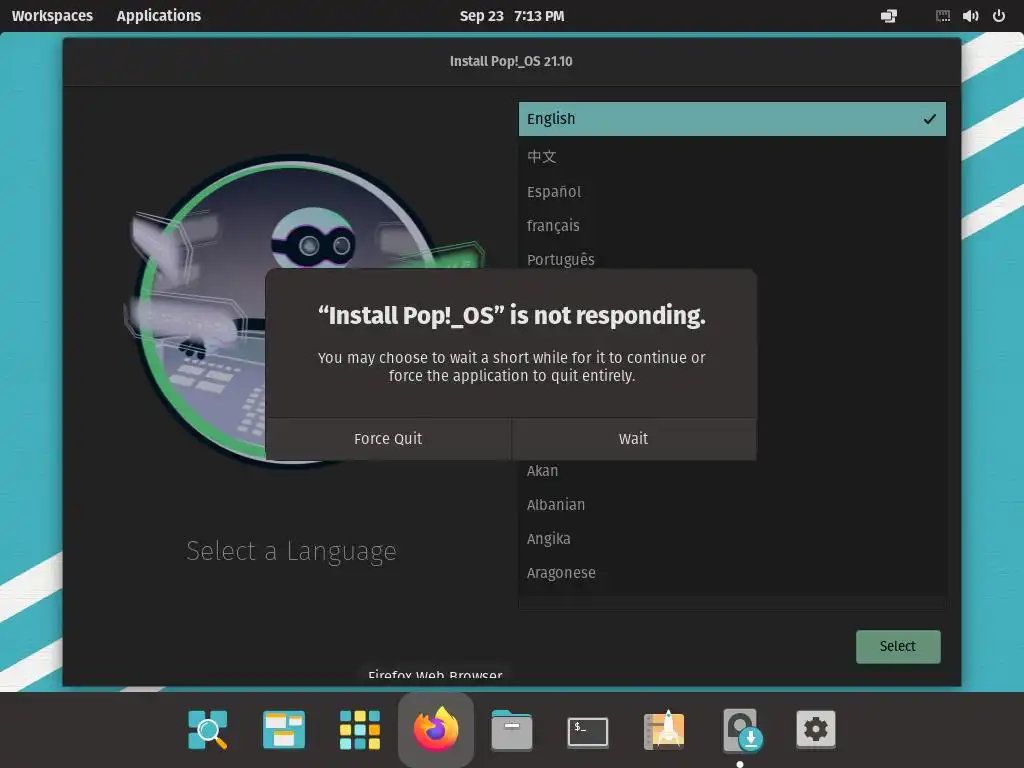Screen dimensions: 1024x768
Task: Launch the Terminal icon in dock
Action: click(x=588, y=731)
